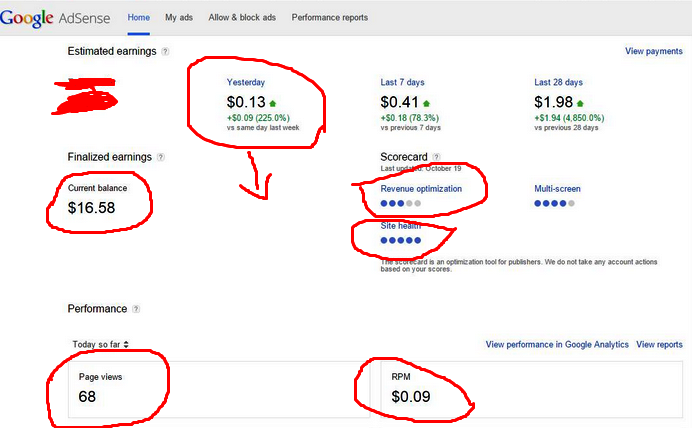692x428 pixels.
Task: Open the Multi-screen scorecard link
Action: pyautogui.click(x=557, y=188)
